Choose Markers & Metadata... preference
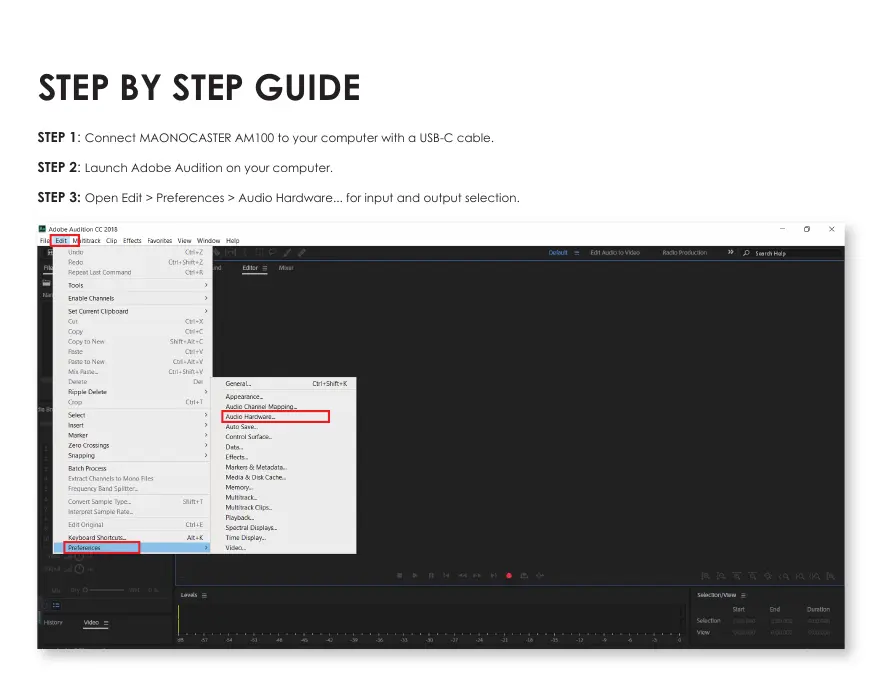This screenshot has height=692, width=890. click(x=284, y=468)
